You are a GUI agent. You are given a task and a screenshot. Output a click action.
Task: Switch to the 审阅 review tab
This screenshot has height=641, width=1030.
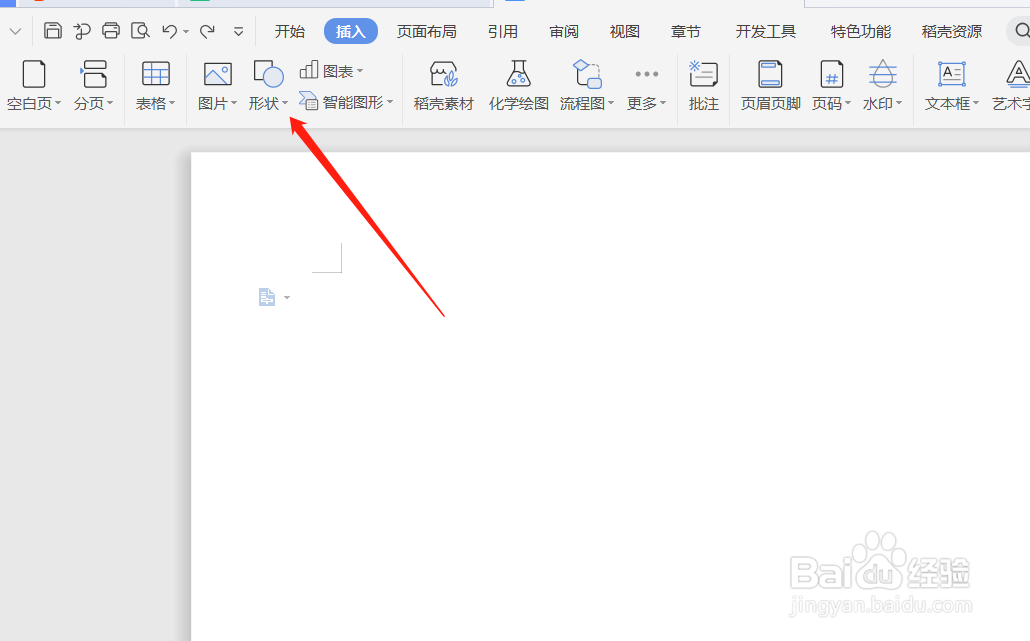(563, 30)
